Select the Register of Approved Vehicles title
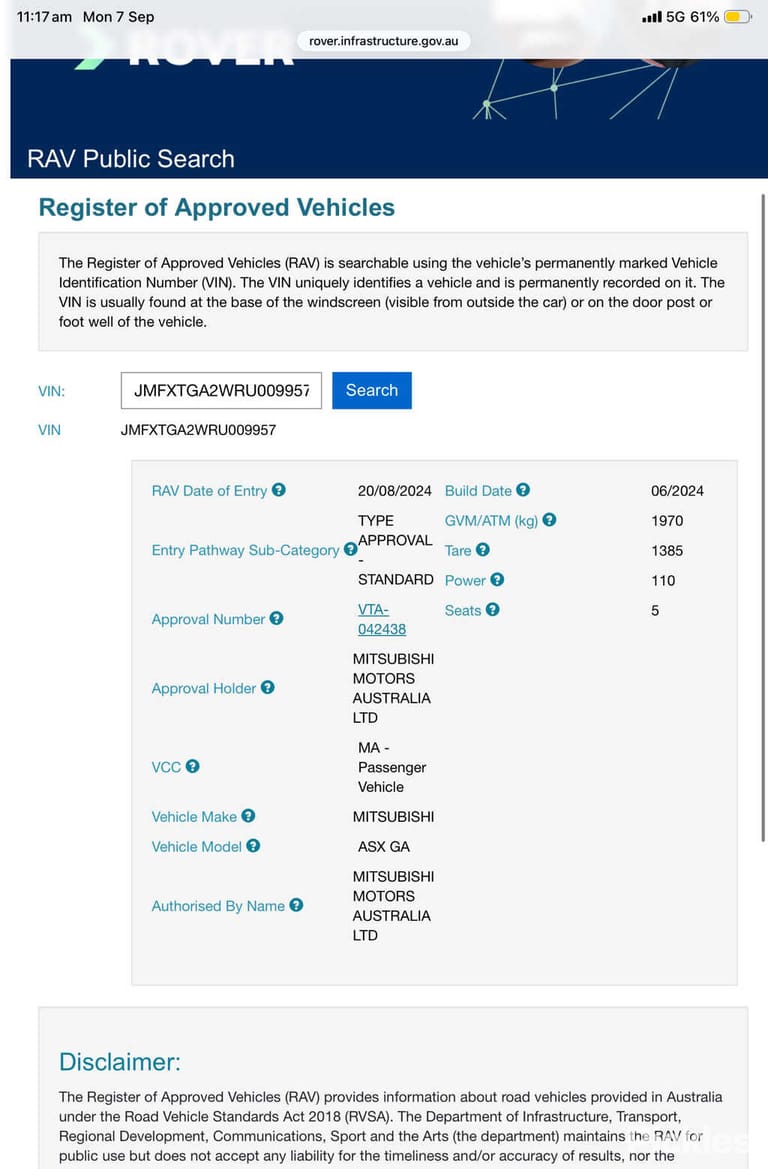This screenshot has height=1169, width=768. pyautogui.click(x=217, y=207)
